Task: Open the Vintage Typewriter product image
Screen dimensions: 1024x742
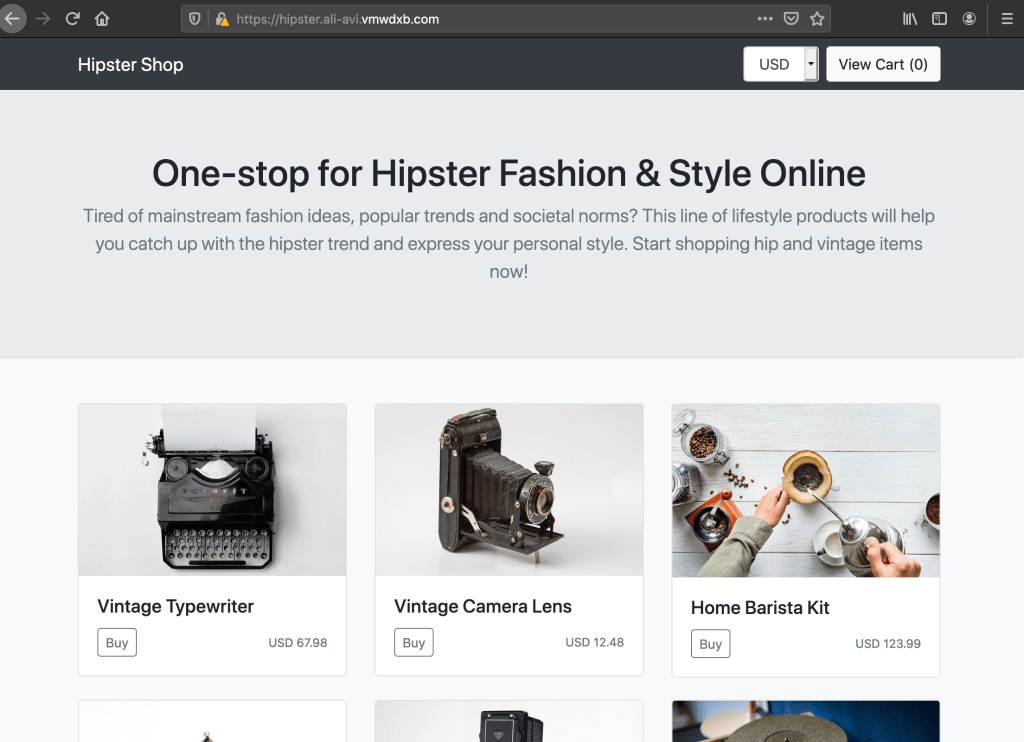Action: [212, 490]
